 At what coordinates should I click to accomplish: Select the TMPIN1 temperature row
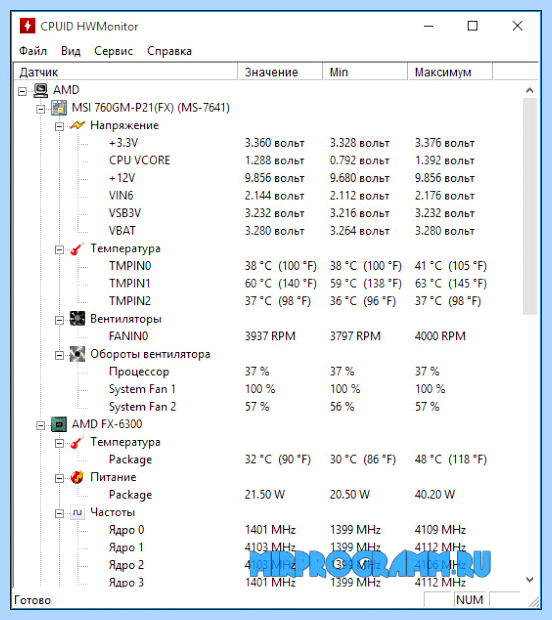click(130, 284)
